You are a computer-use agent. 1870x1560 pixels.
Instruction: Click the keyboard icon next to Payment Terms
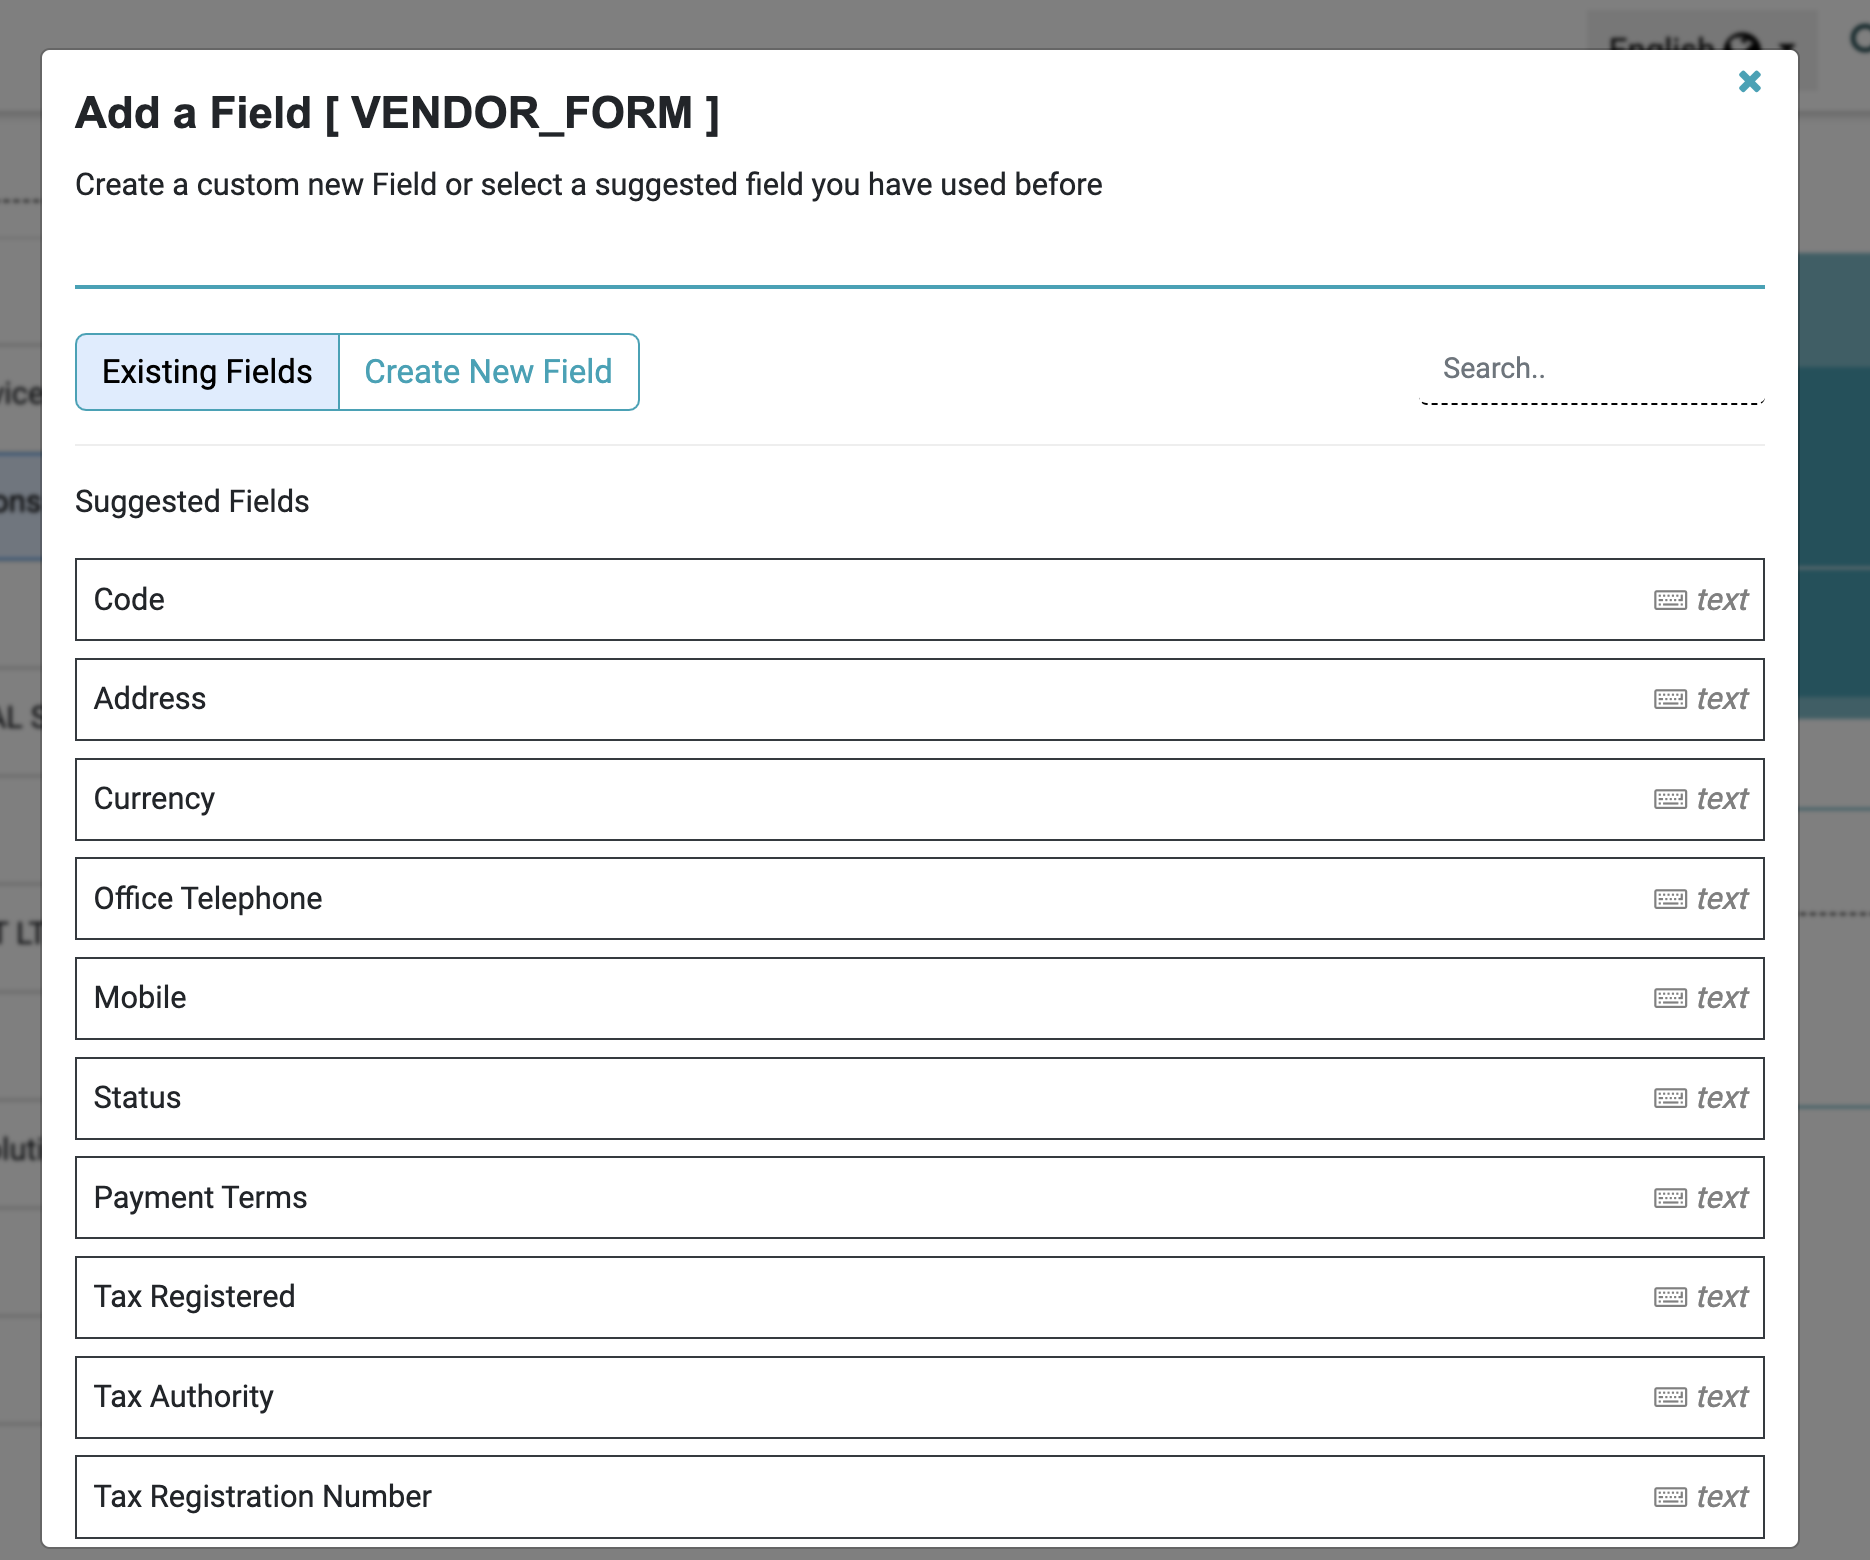coord(1668,1197)
